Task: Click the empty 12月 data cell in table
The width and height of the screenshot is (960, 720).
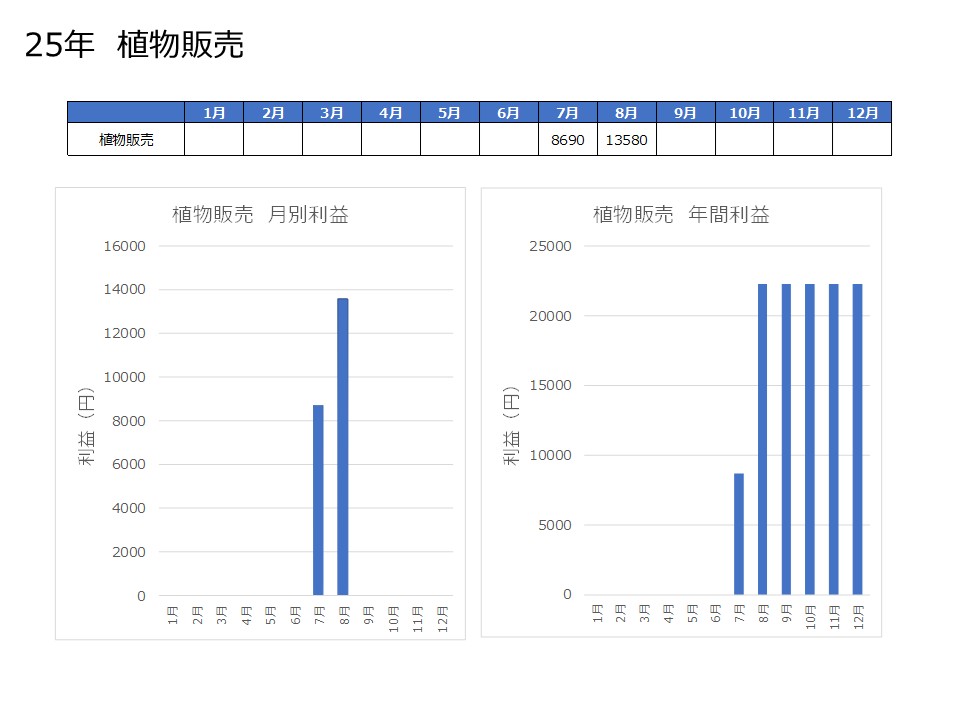Action: (862, 140)
